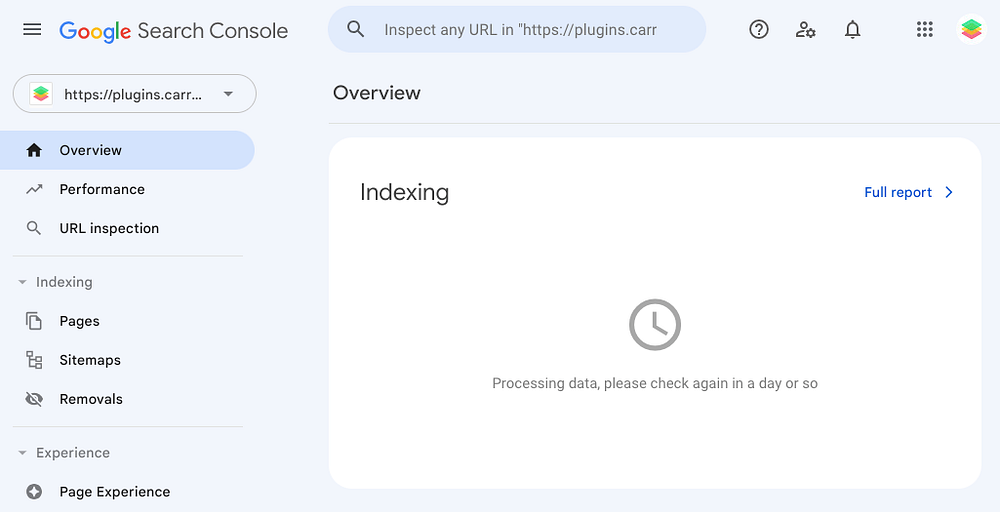Open Users and settings icon
Screen dimensions: 1000x512
point(805,30)
